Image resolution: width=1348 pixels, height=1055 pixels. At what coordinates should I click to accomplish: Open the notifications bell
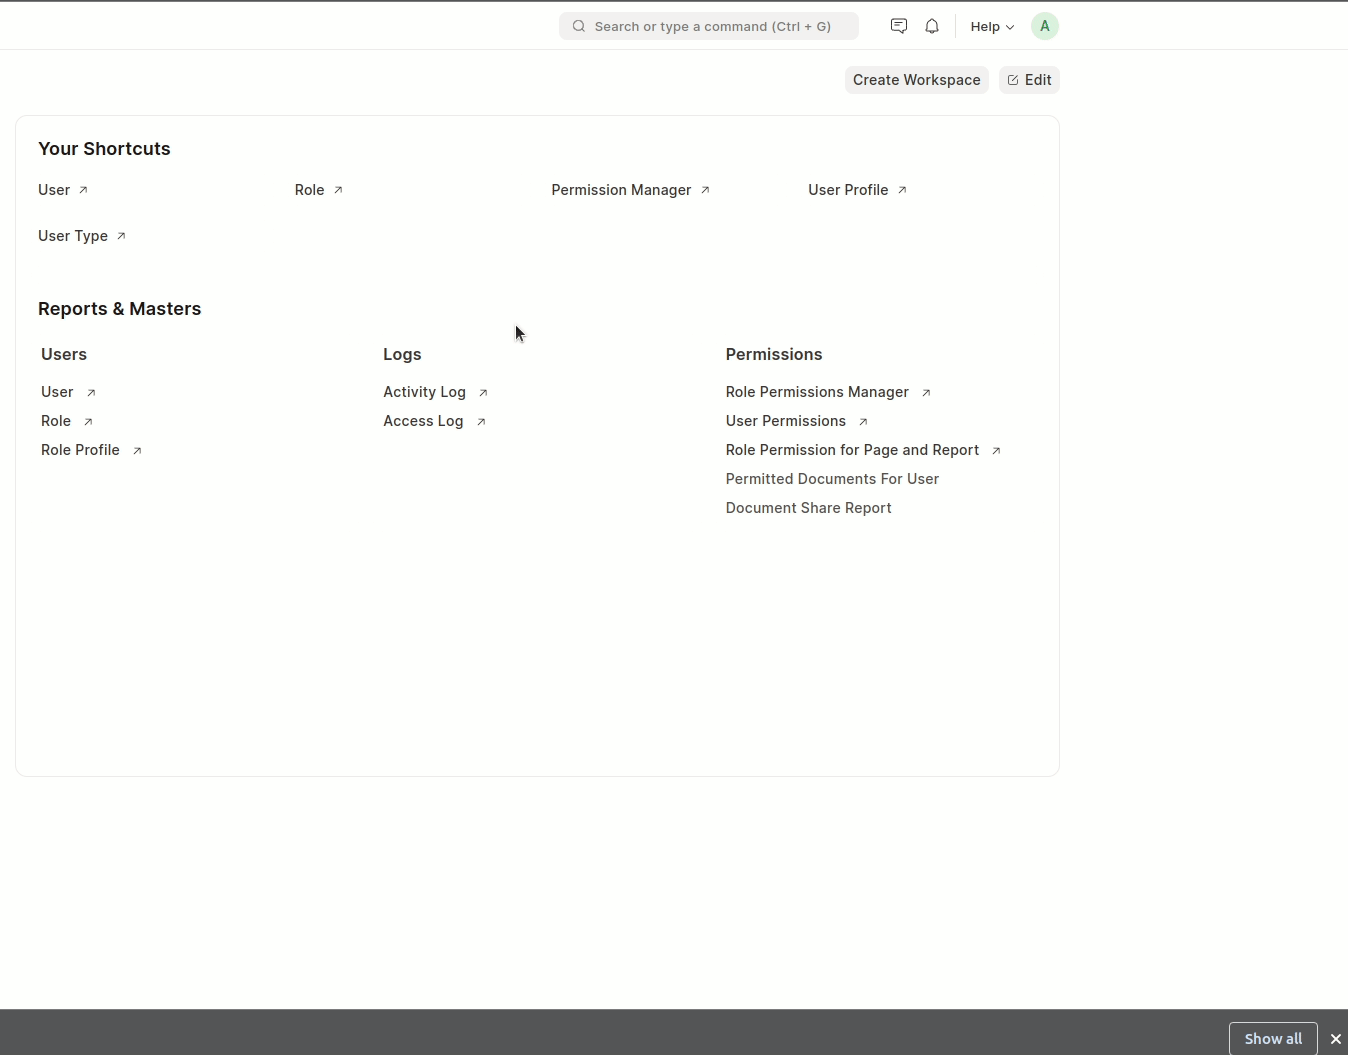(x=931, y=26)
